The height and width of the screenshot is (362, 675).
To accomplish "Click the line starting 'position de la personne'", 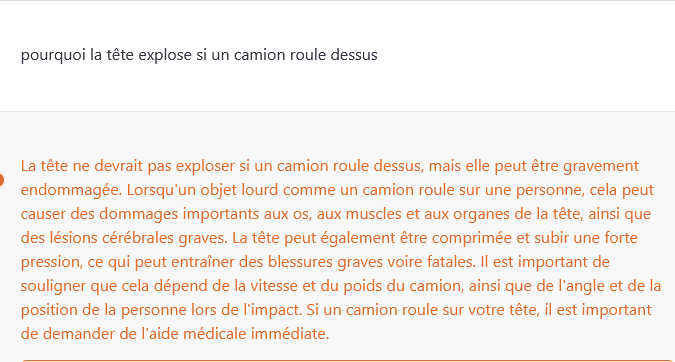I will 336,310.
